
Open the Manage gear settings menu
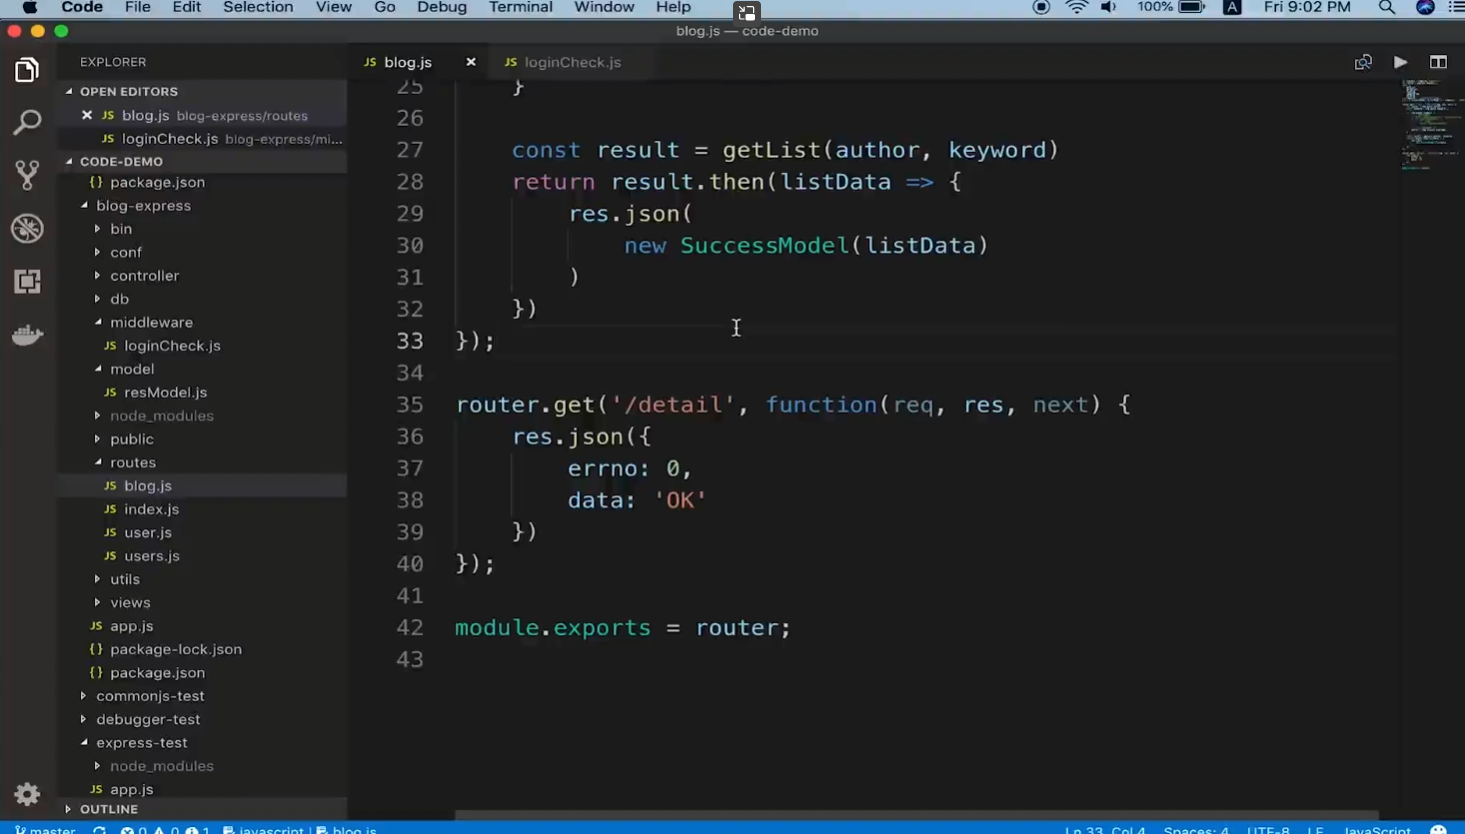coord(27,794)
